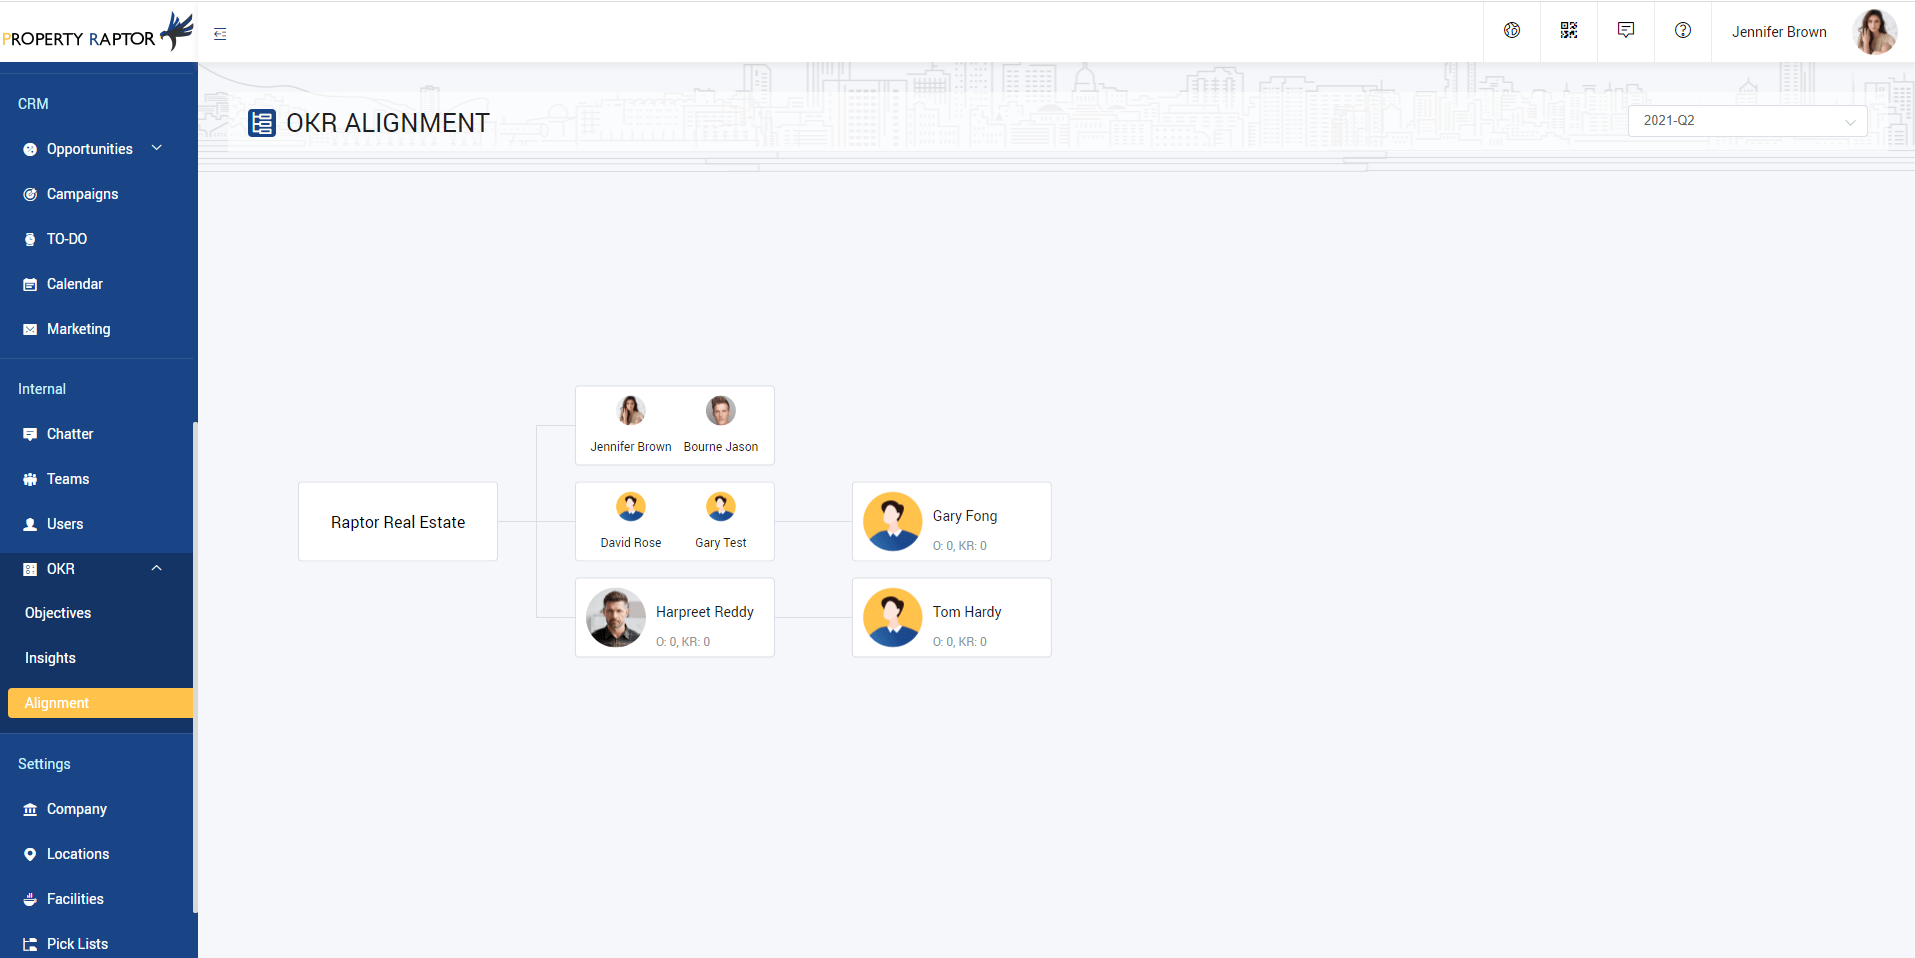Click the Gary Test name label
This screenshot has height=958, width=1915.
pyautogui.click(x=721, y=543)
